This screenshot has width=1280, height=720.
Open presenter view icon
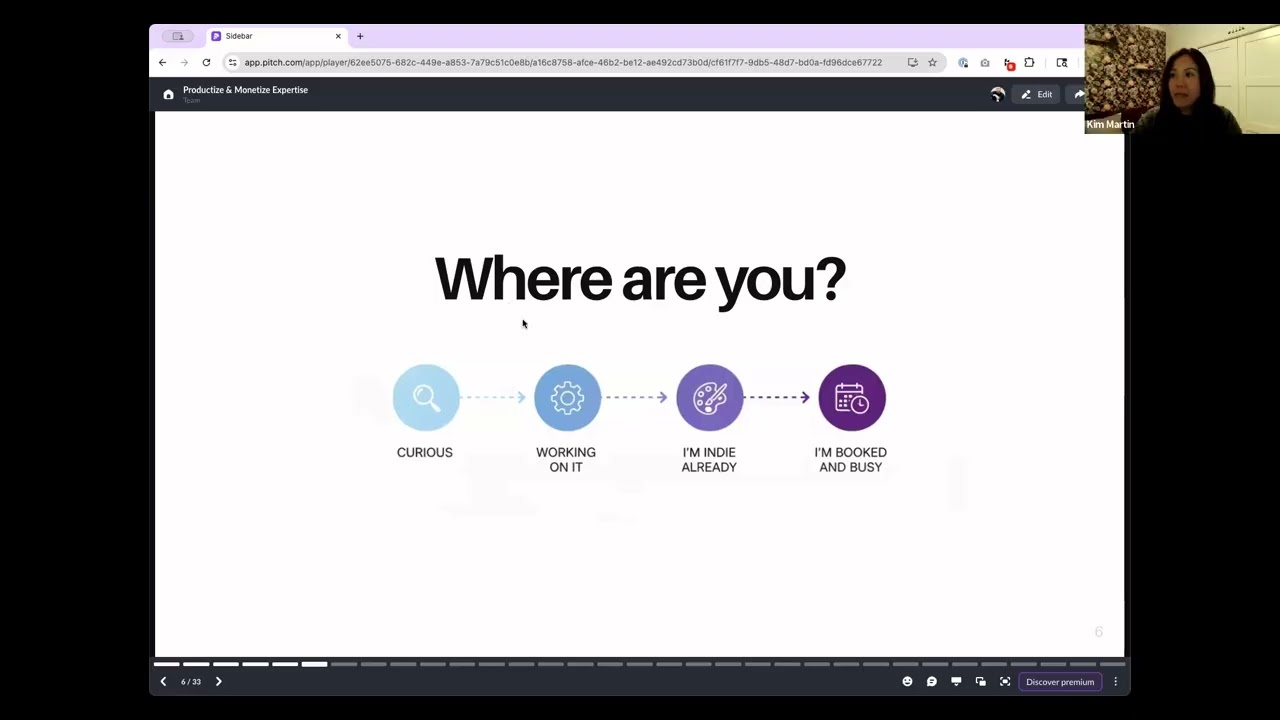pyautogui.click(x=956, y=682)
